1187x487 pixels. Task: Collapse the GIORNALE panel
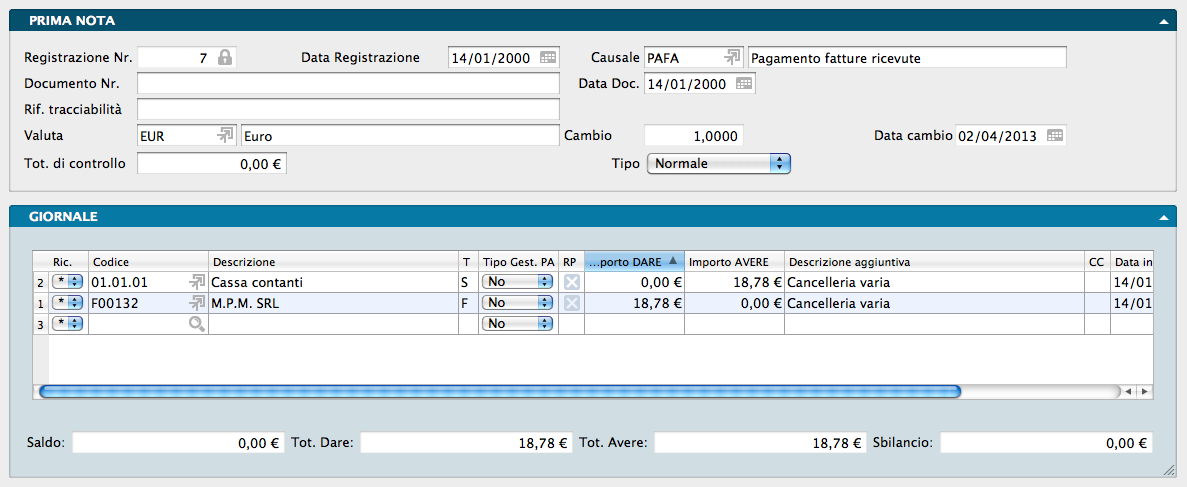point(1163,216)
